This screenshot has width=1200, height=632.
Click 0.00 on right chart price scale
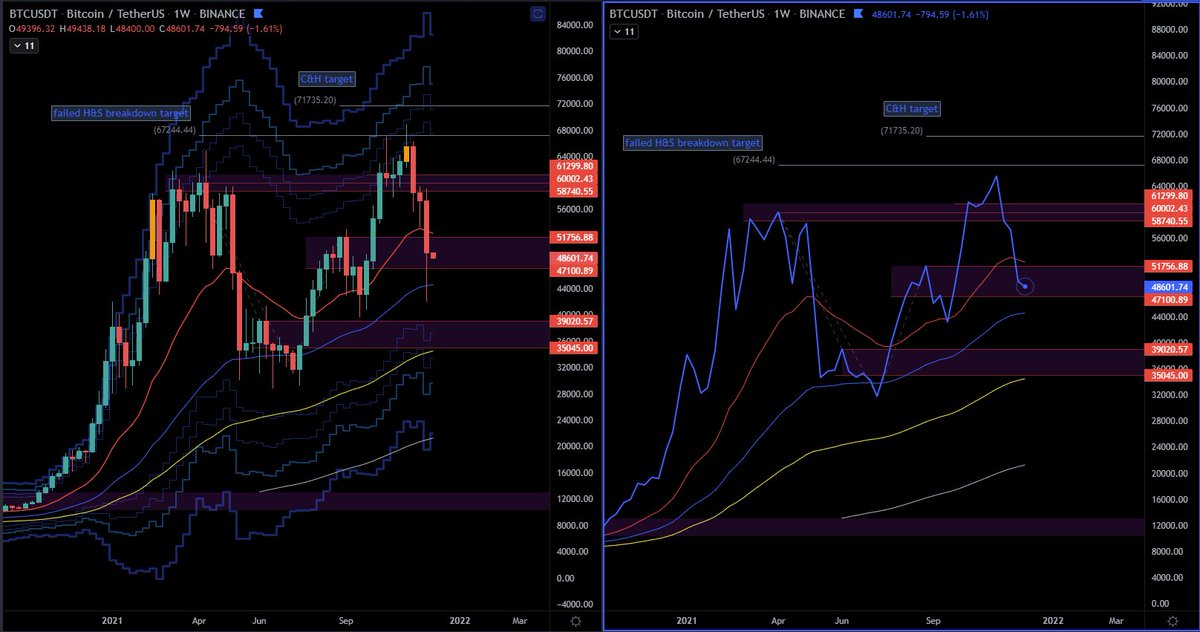pos(1161,605)
